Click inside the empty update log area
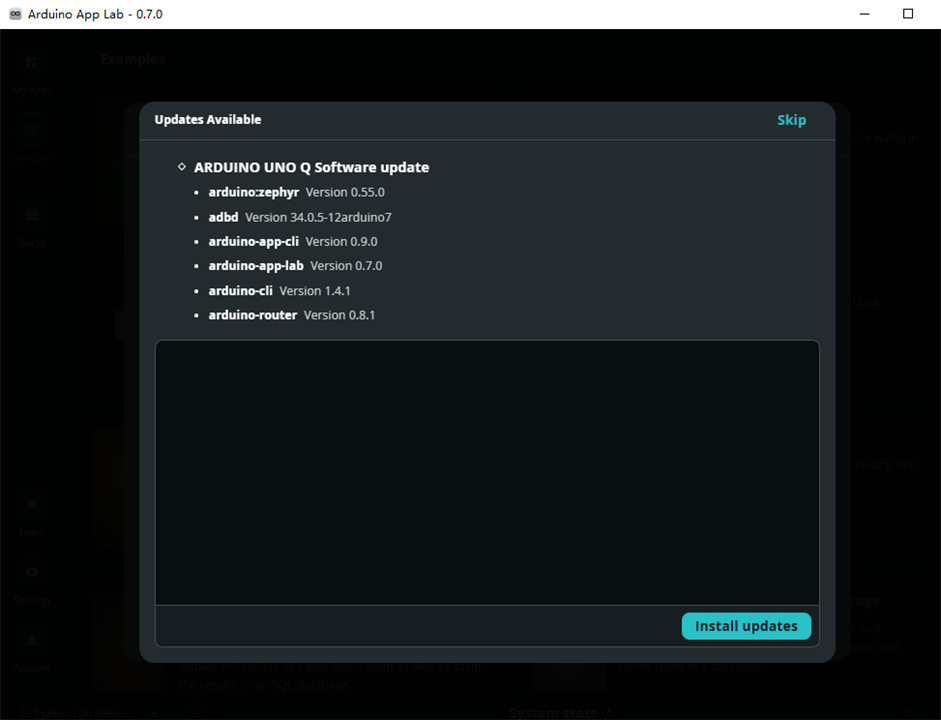This screenshot has width=941, height=720. pyautogui.click(x=487, y=473)
